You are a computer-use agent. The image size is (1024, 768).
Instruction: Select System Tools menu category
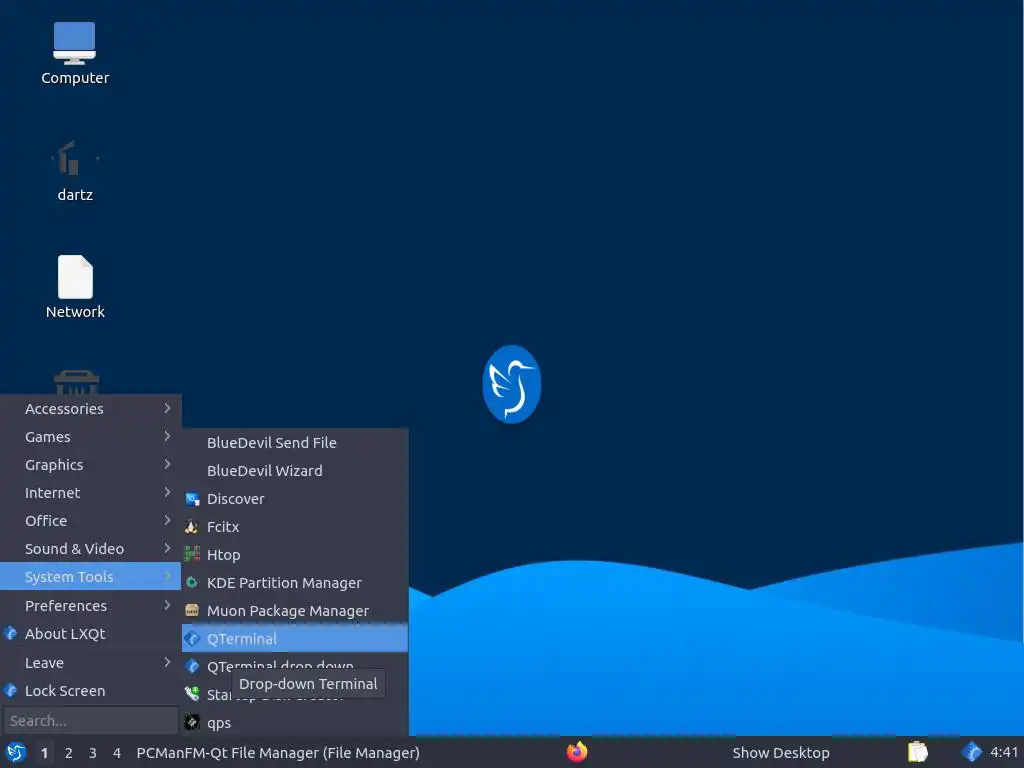pyautogui.click(x=90, y=576)
